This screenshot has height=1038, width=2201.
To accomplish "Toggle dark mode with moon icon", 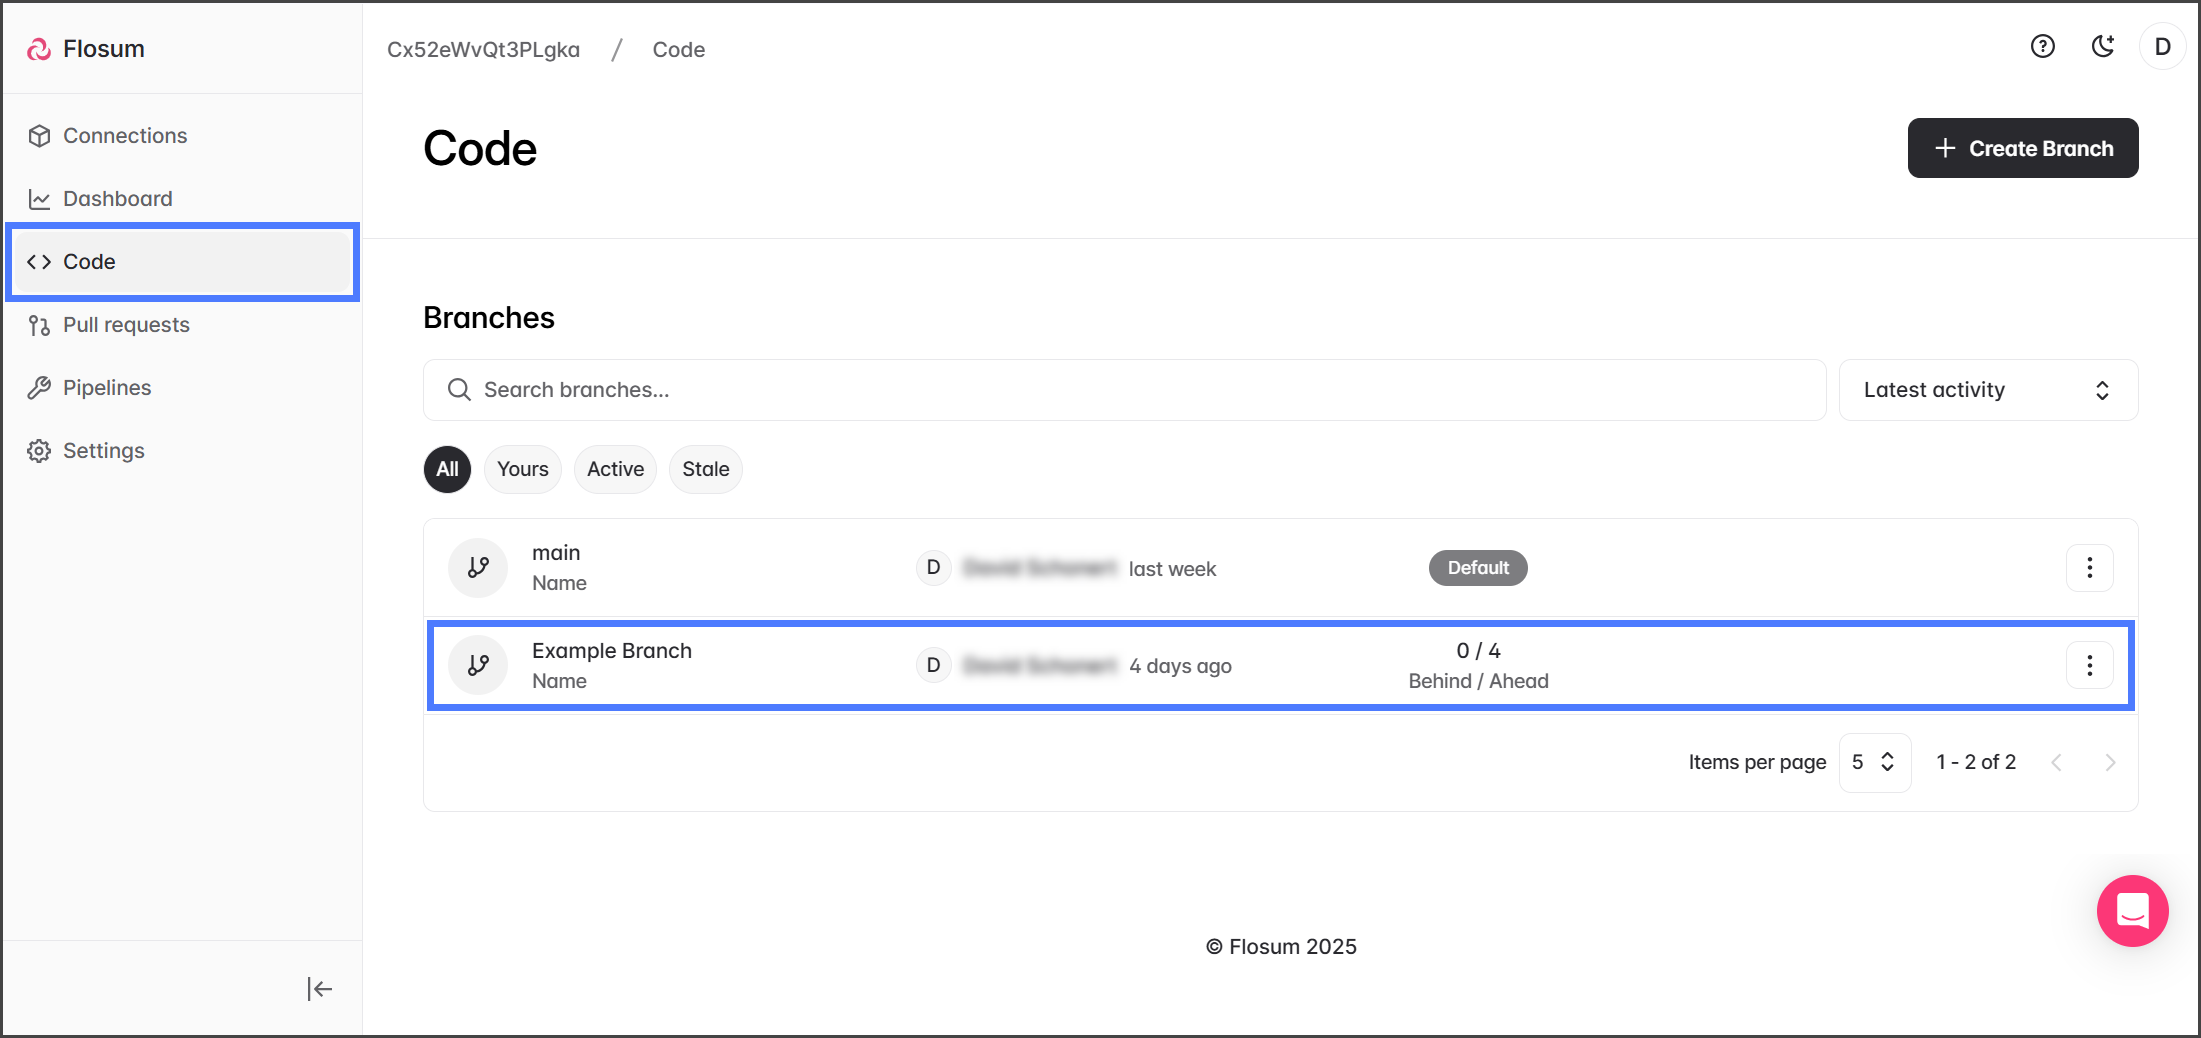I will pyautogui.click(x=2102, y=47).
